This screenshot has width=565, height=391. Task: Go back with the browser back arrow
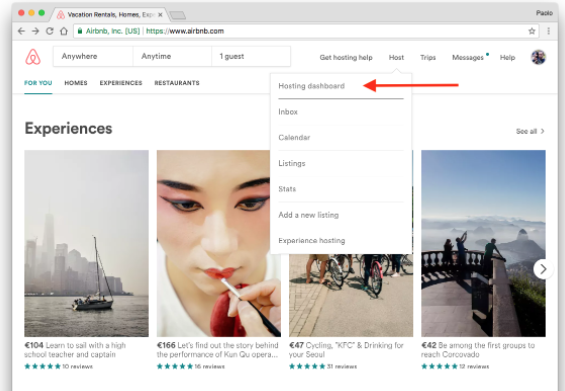pos(21,31)
